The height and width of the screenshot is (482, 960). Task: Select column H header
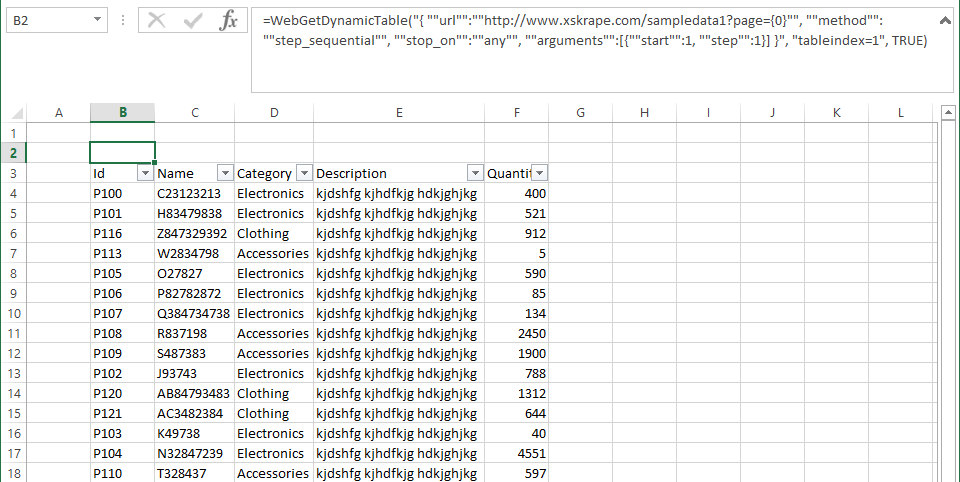click(x=644, y=113)
